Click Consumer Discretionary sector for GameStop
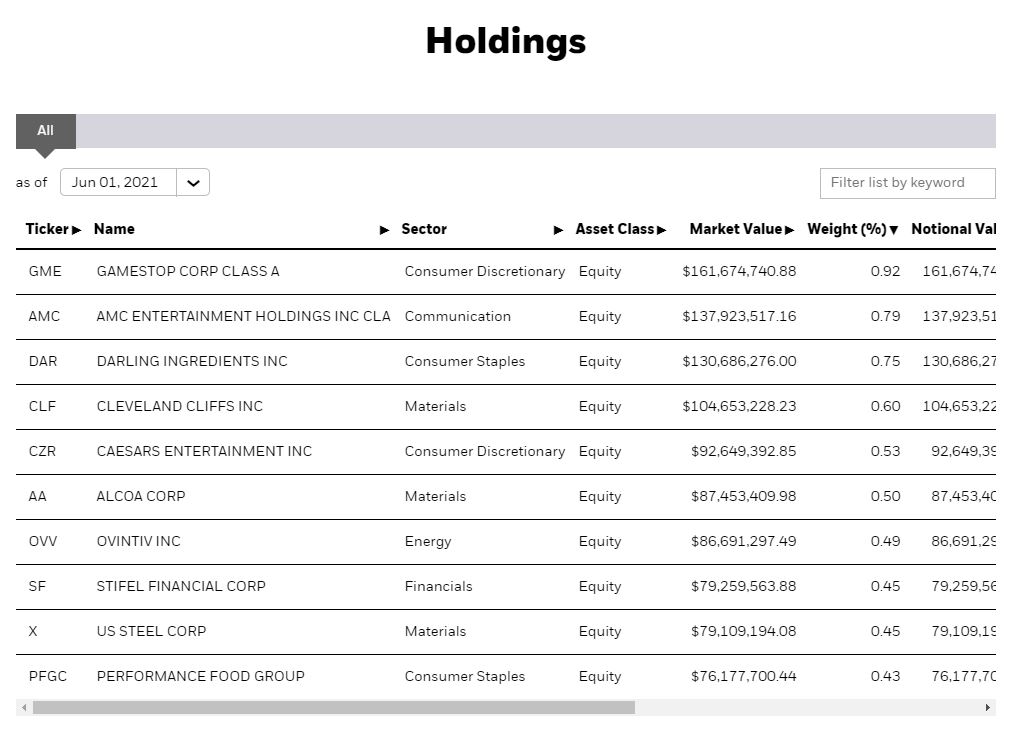1014x730 pixels. click(485, 272)
